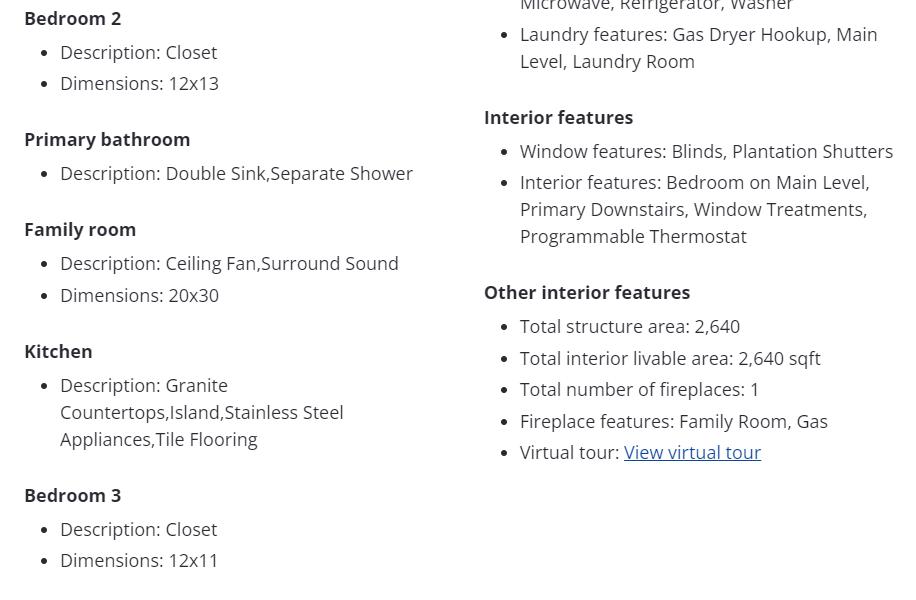
Task: Click the Granite Countertops kitchen description
Action: coord(201,413)
